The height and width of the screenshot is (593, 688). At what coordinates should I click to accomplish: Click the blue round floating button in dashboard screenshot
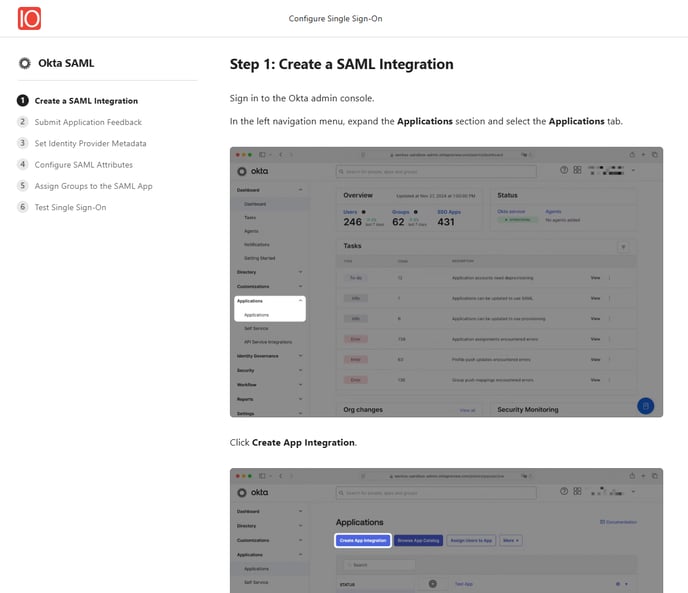[x=645, y=406]
